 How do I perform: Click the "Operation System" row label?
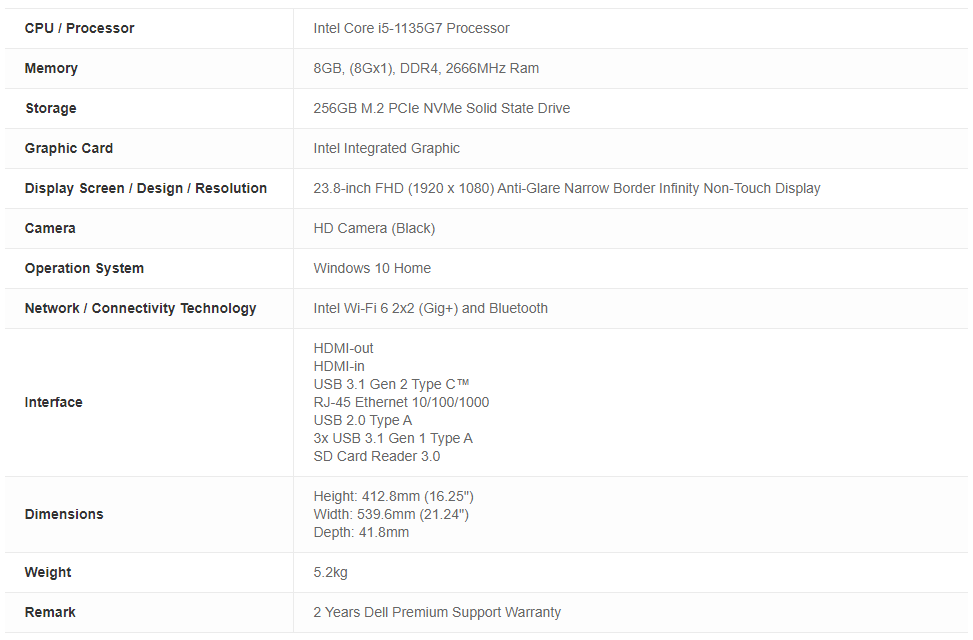click(84, 268)
